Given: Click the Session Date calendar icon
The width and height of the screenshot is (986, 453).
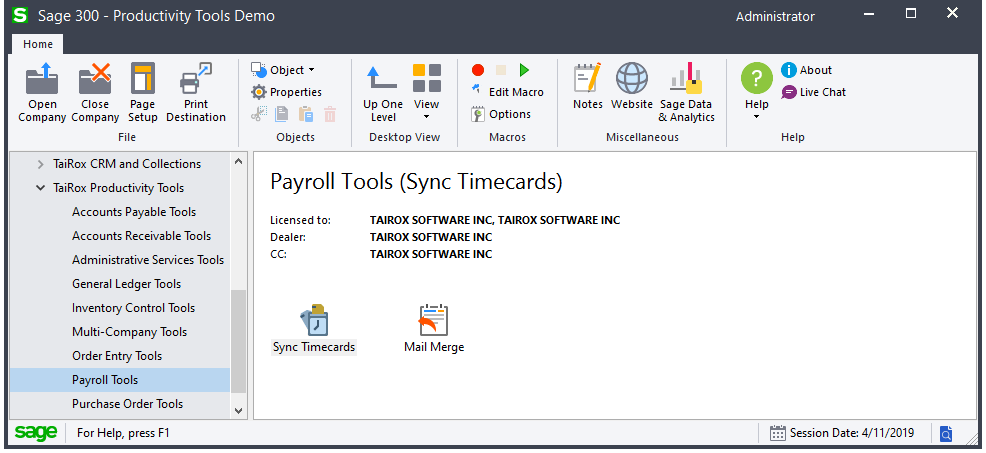Looking at the screenshot, I should (x=778, y=433).
